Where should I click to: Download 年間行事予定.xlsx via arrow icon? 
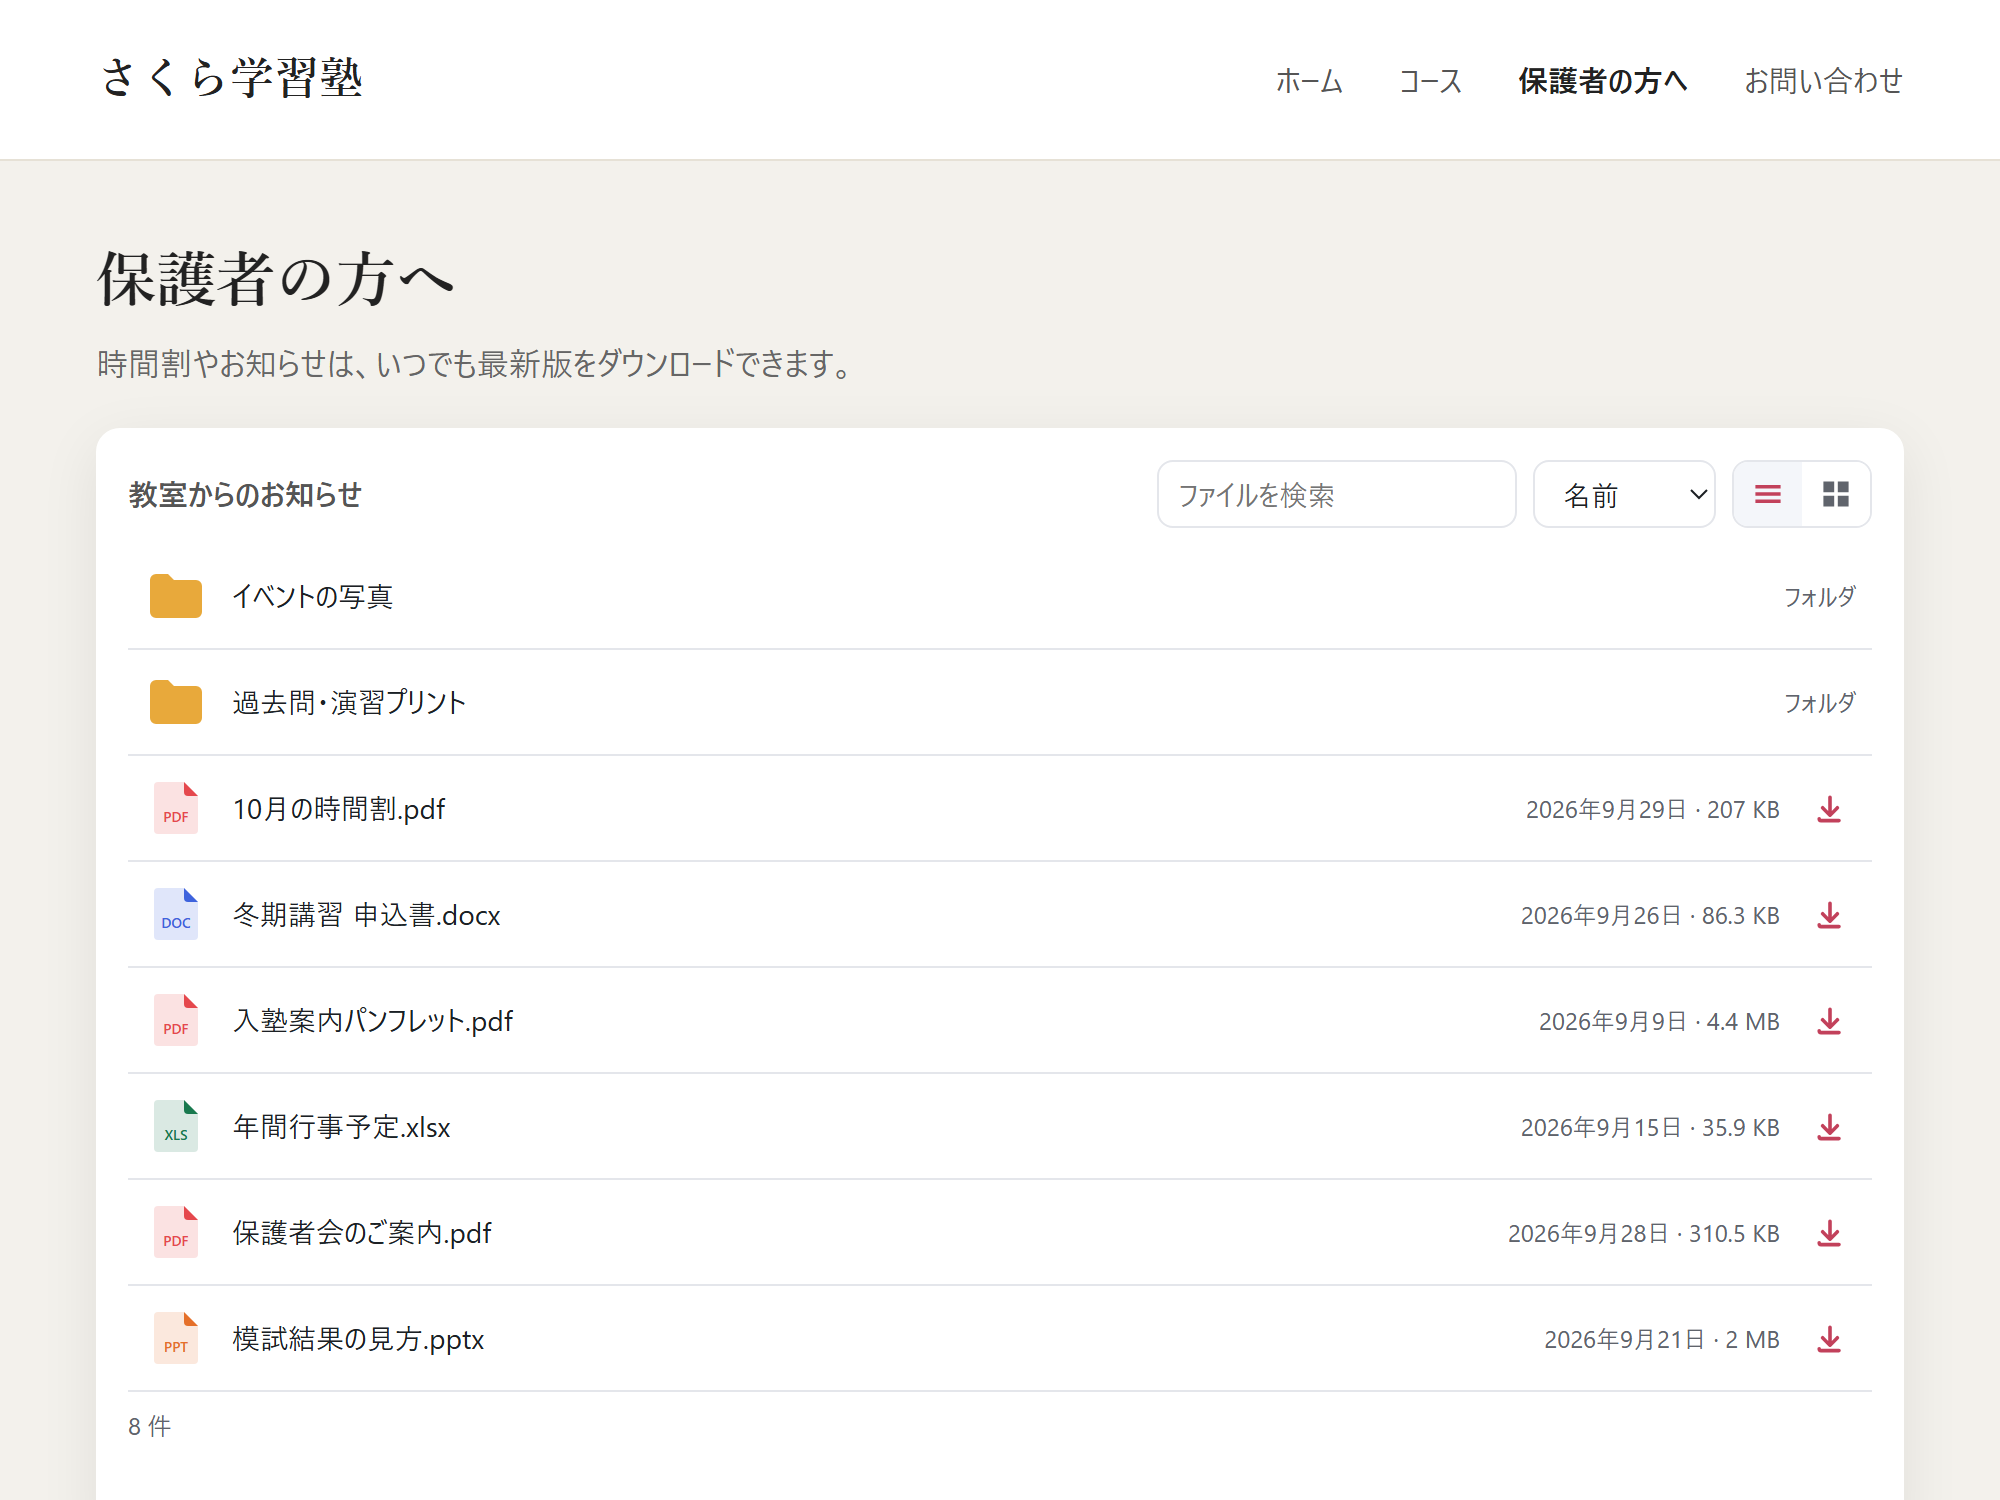point(1829,1127)
